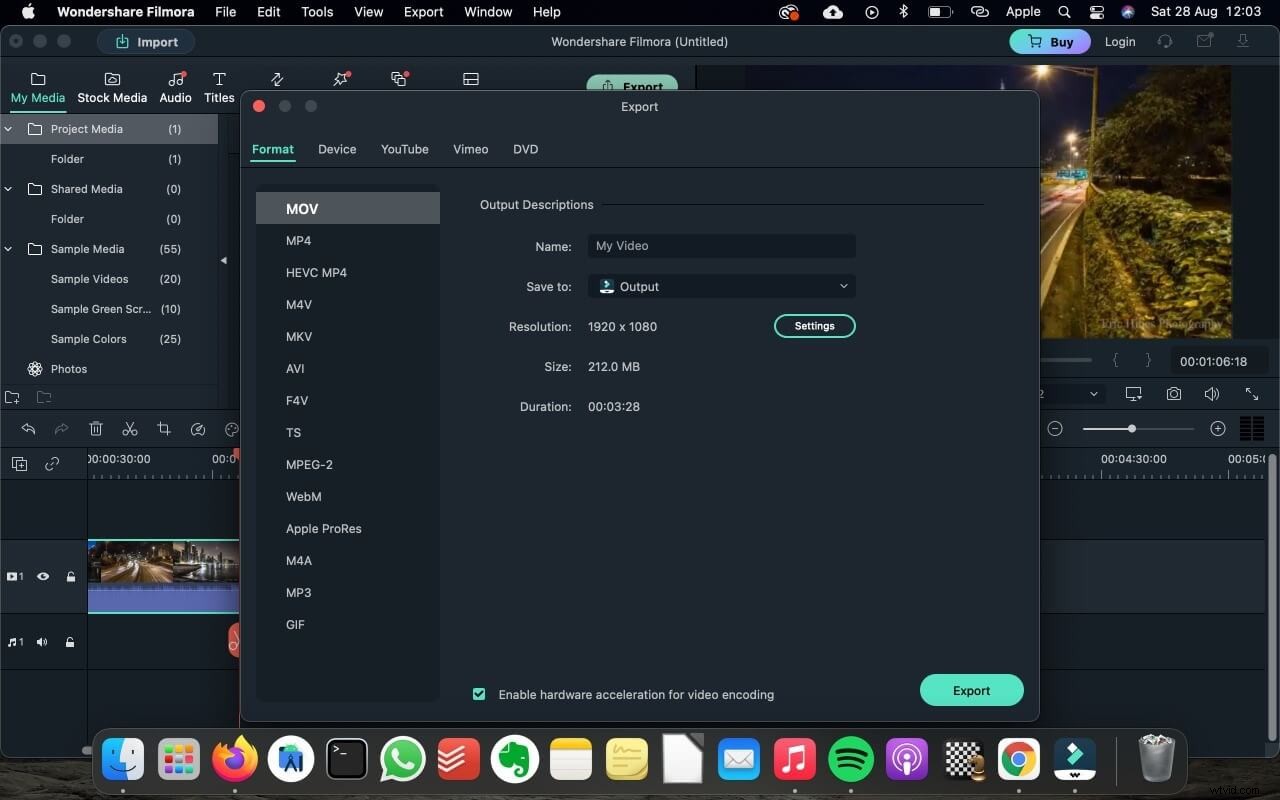The width and height of the screenshot is (1280, 800).
Task: Take a snapshot with the camera icon
Action: point(1173,393)
